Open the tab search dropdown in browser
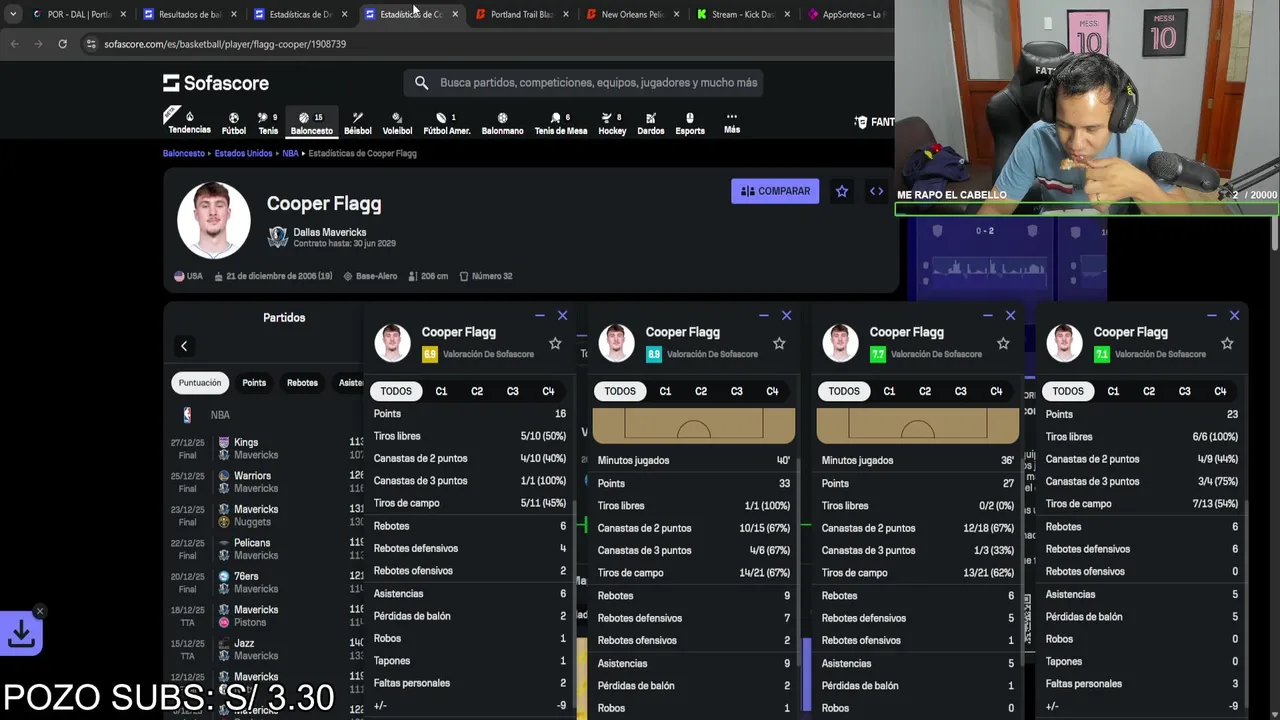 point(13,14)
